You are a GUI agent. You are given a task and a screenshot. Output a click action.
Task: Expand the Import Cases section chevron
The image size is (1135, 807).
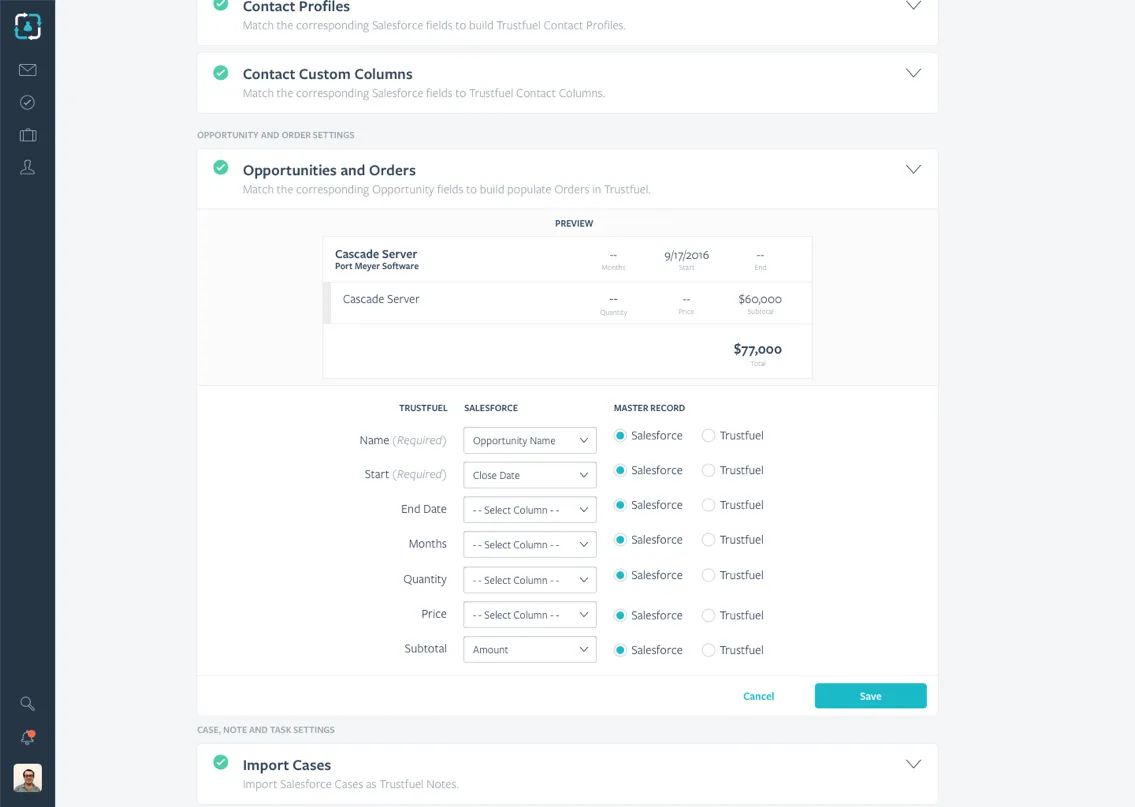click(x=912, y=764)
